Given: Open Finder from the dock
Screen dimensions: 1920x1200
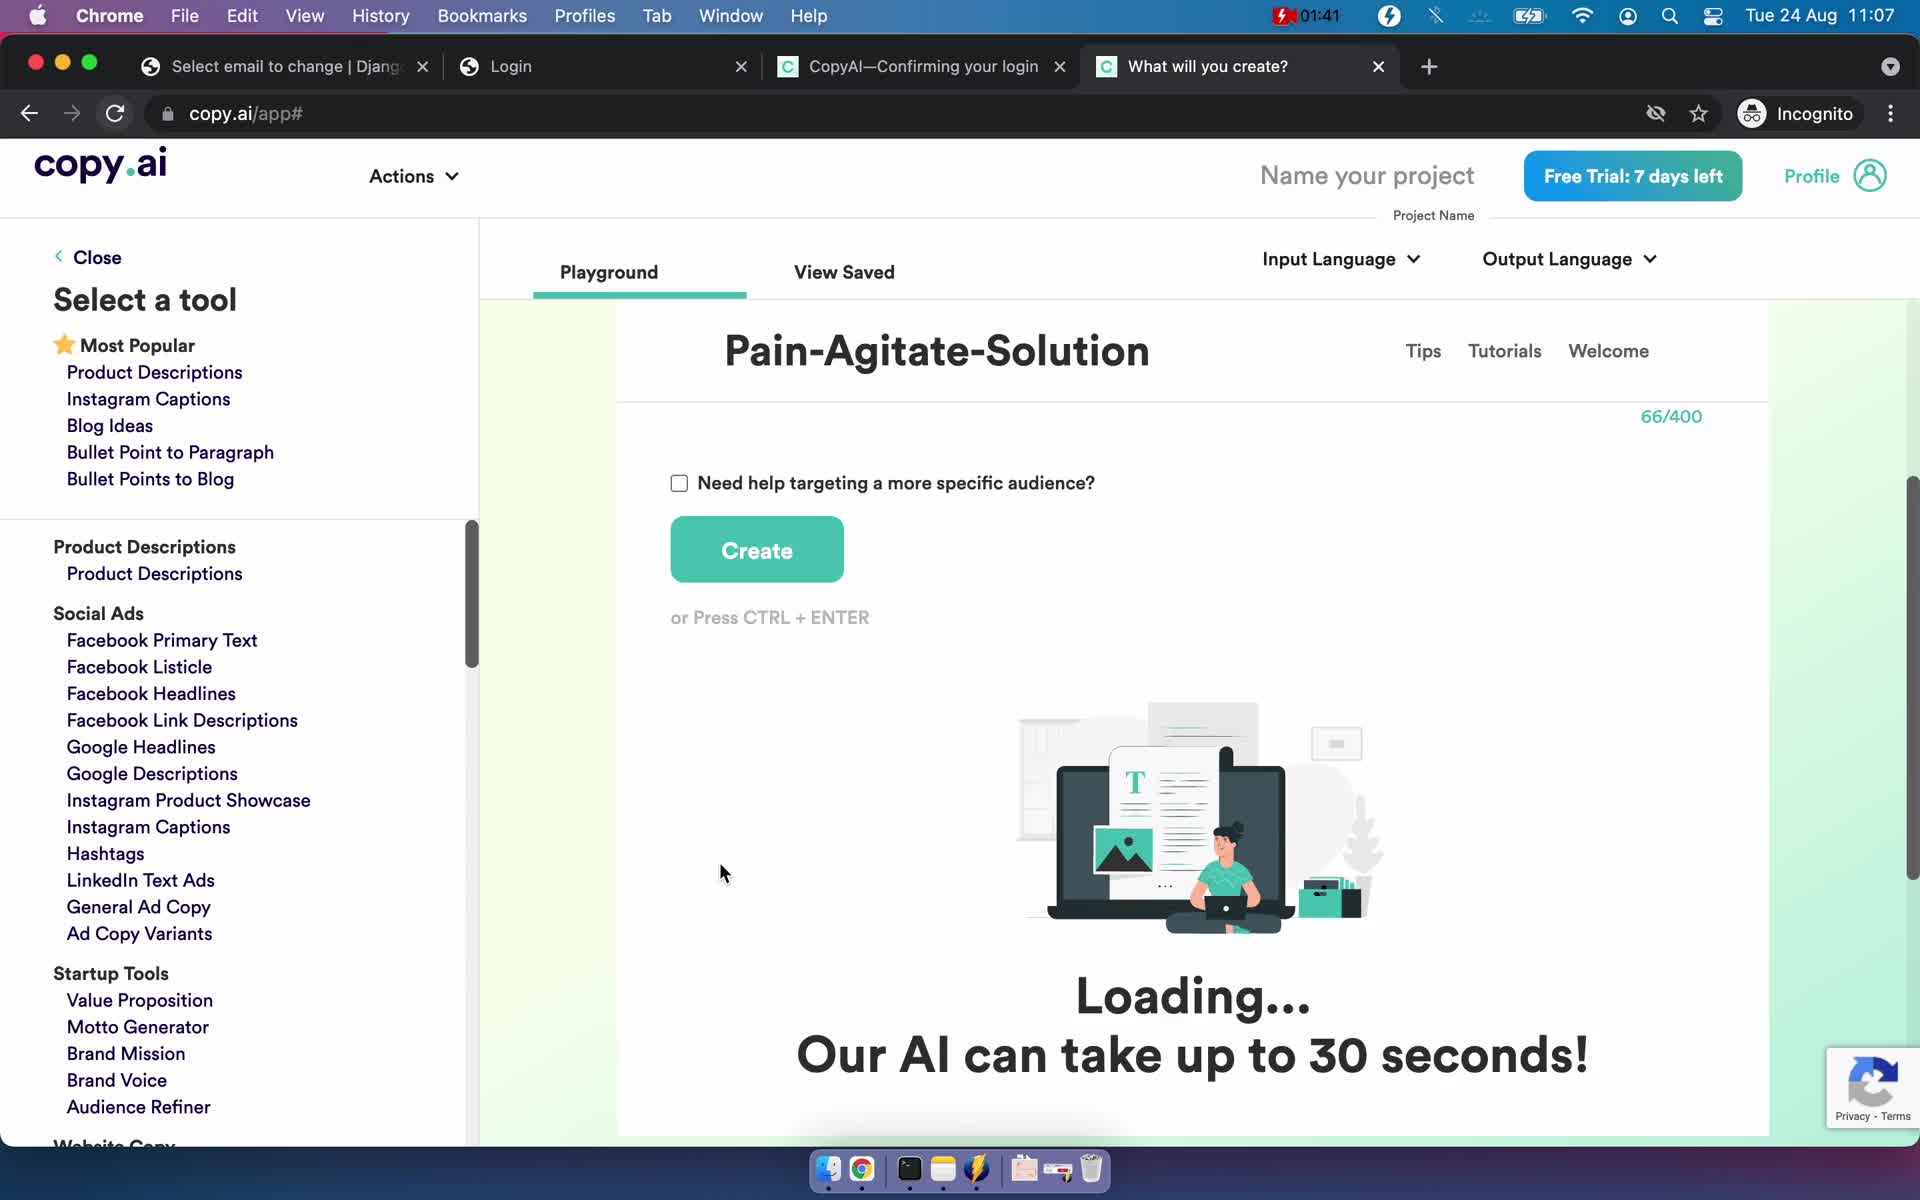Looking at the screenshot, I should pos(828,1168).
